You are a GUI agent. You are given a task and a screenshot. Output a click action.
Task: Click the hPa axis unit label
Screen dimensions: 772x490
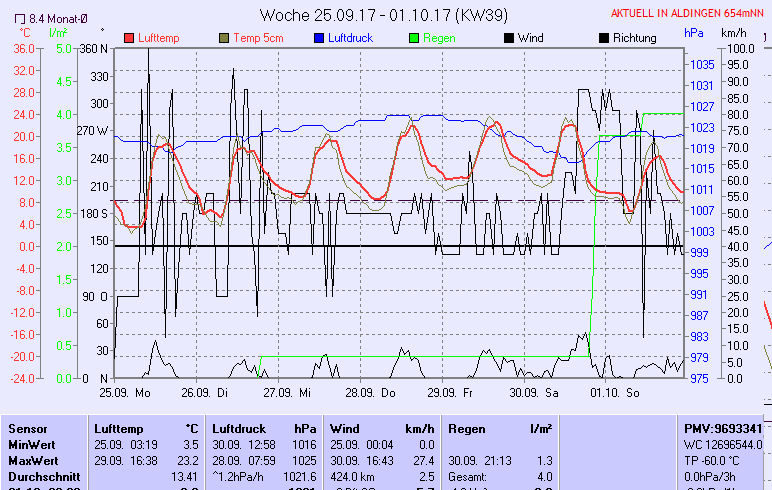point(694,32)
